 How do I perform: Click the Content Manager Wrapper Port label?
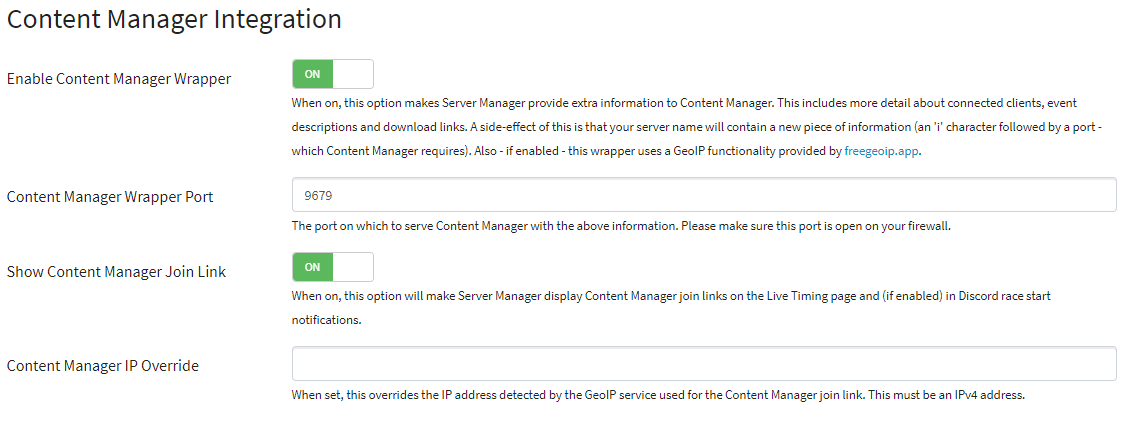[110, 196]
